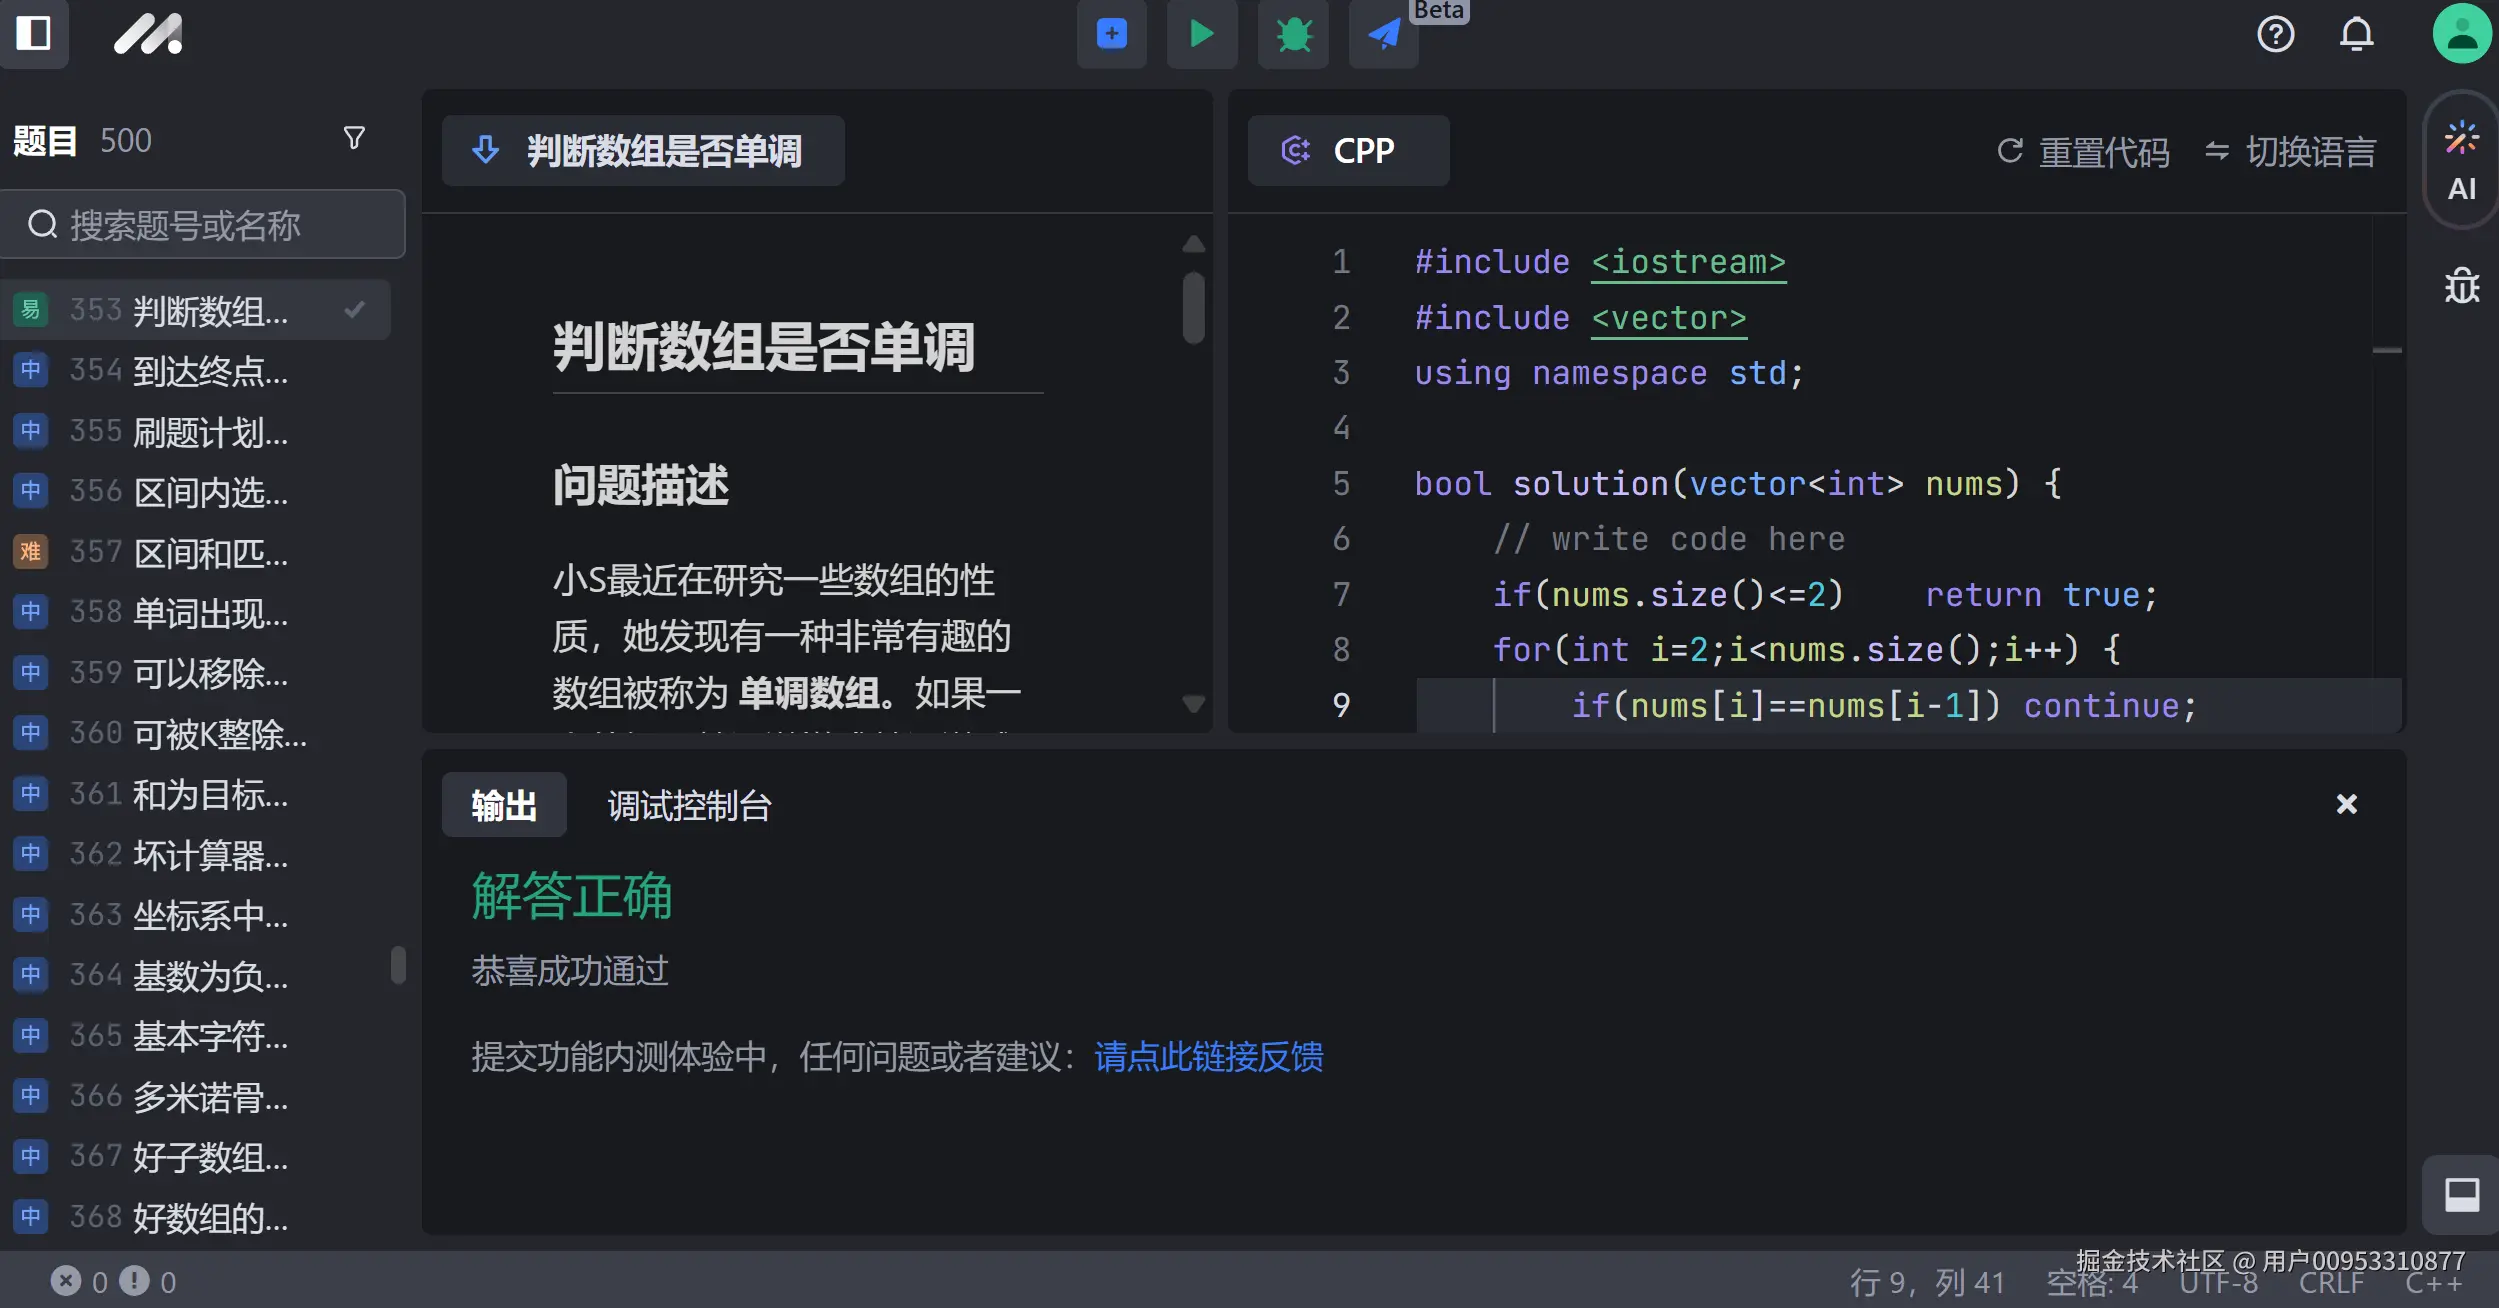2499x1308 pixels.
Task: Click the MarsCode logo
Action: coord(148,33)
